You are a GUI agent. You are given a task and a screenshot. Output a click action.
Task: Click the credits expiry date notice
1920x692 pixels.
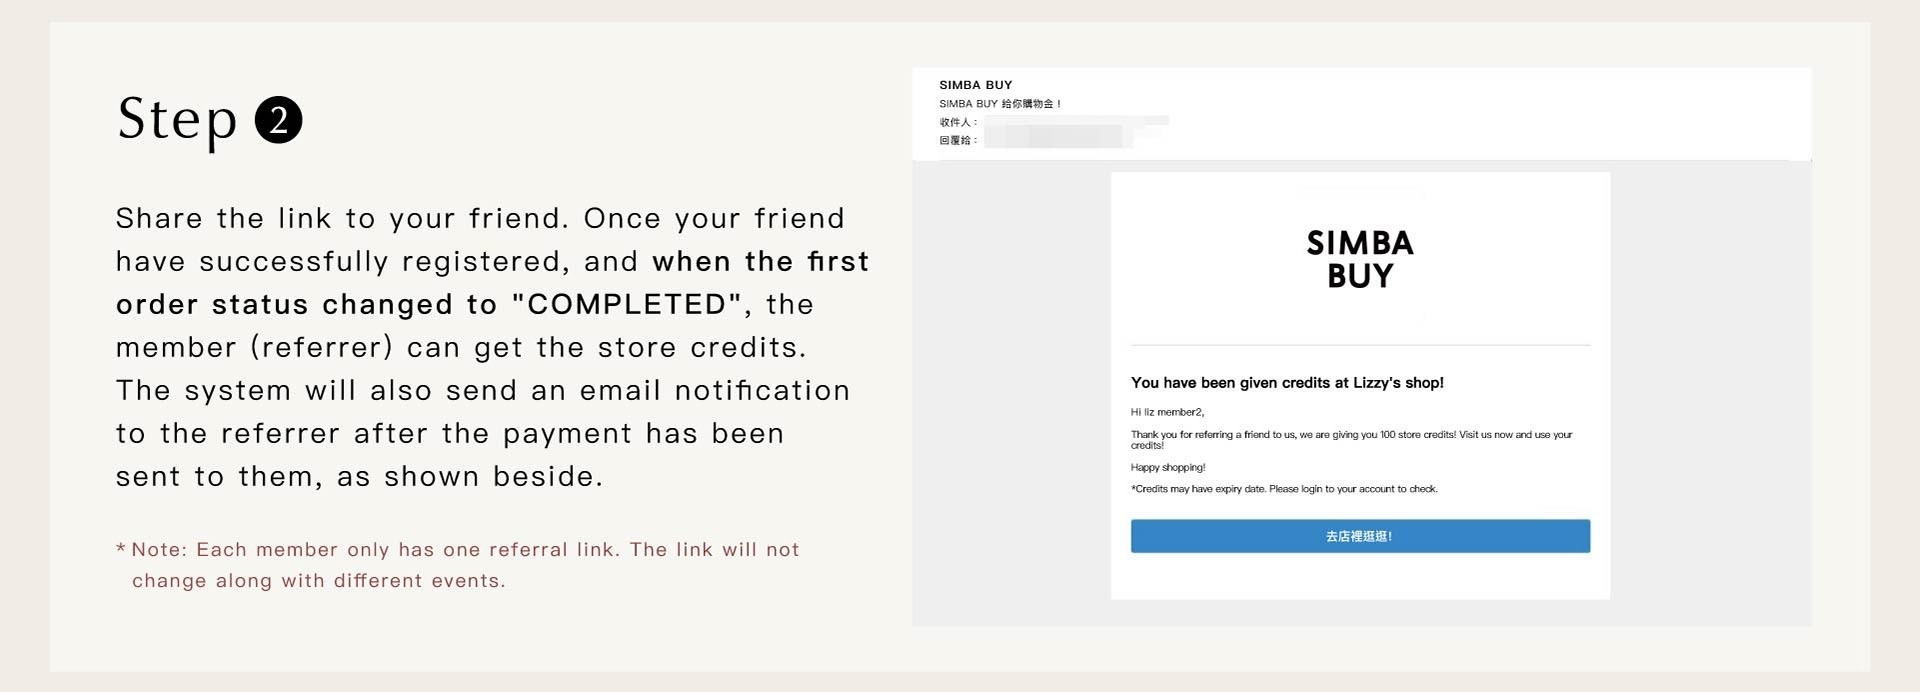(x=1284, y=489)
